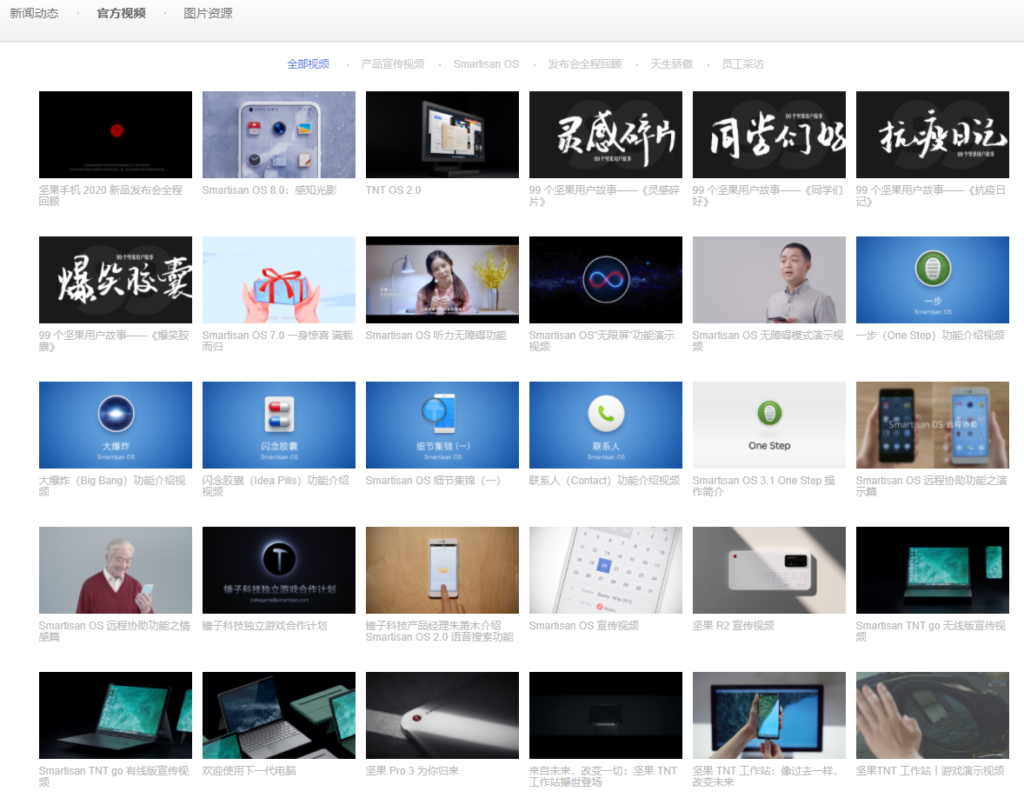Screen dimensions: 1024x798
Task: Click the Smartisan OS 无障碍模式演示视频 title
Action: (768, 340)
